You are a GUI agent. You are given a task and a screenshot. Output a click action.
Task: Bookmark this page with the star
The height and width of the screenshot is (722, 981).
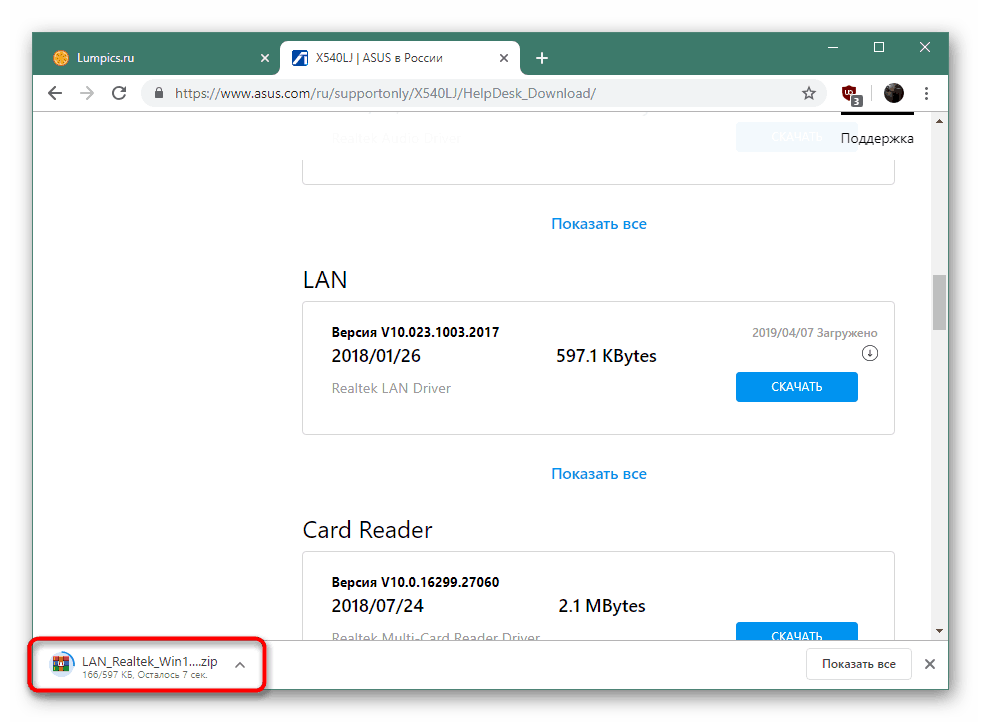tap(809, 93)
